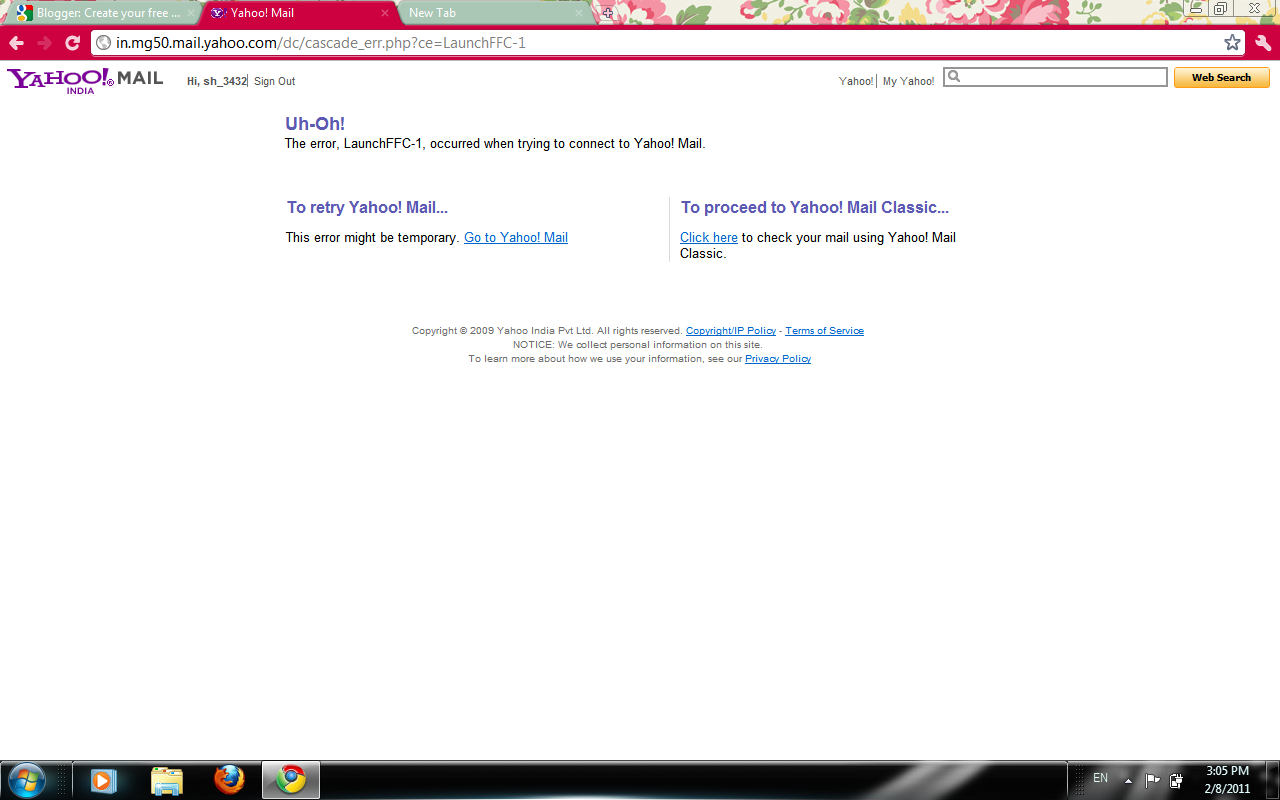Select the Yahoo! Mail tab
Image resolution: width=1280 pixels, height=800 pixels.
(x=298, y=13)
